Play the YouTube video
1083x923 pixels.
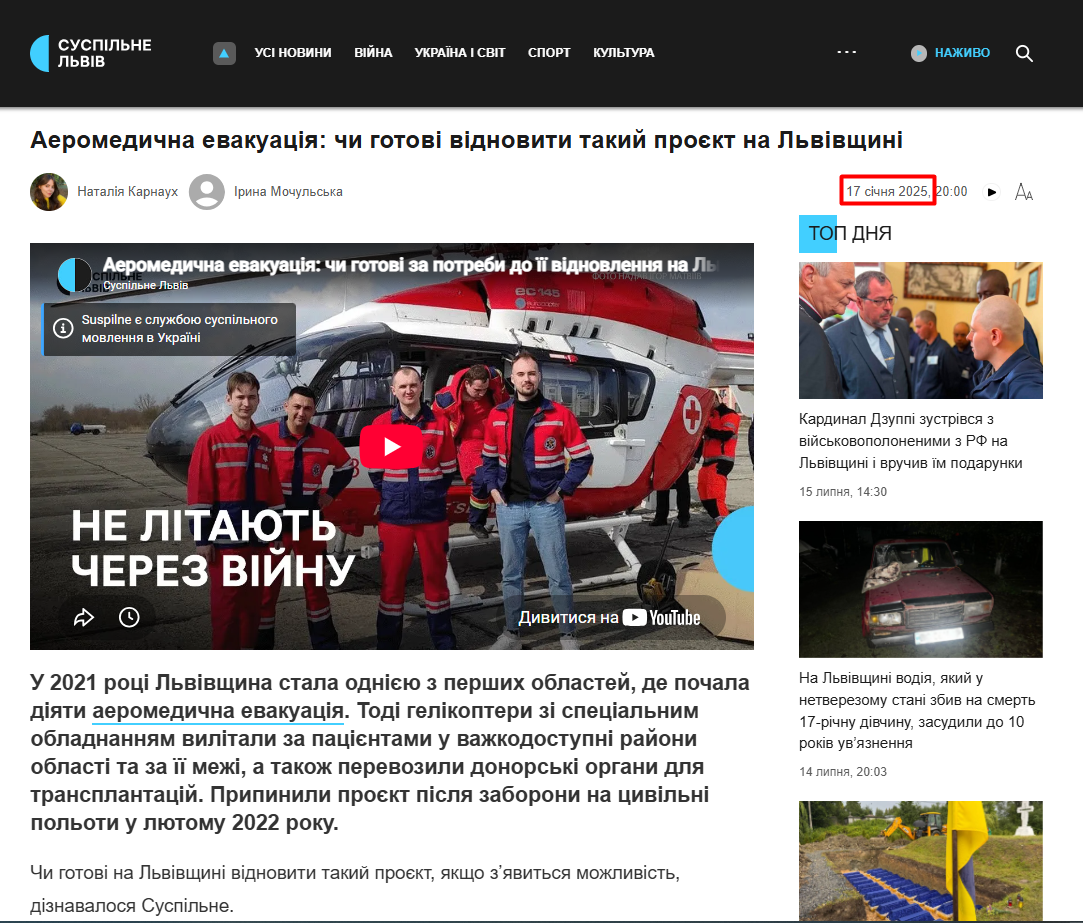point(392,446)
